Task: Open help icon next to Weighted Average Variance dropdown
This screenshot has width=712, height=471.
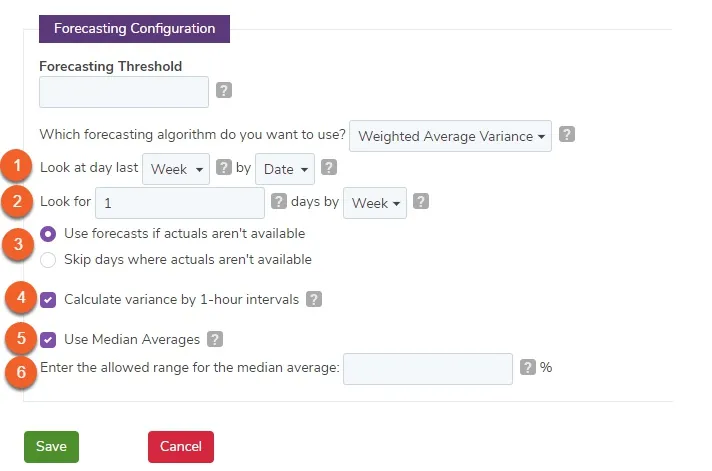Action: point(566,134)
